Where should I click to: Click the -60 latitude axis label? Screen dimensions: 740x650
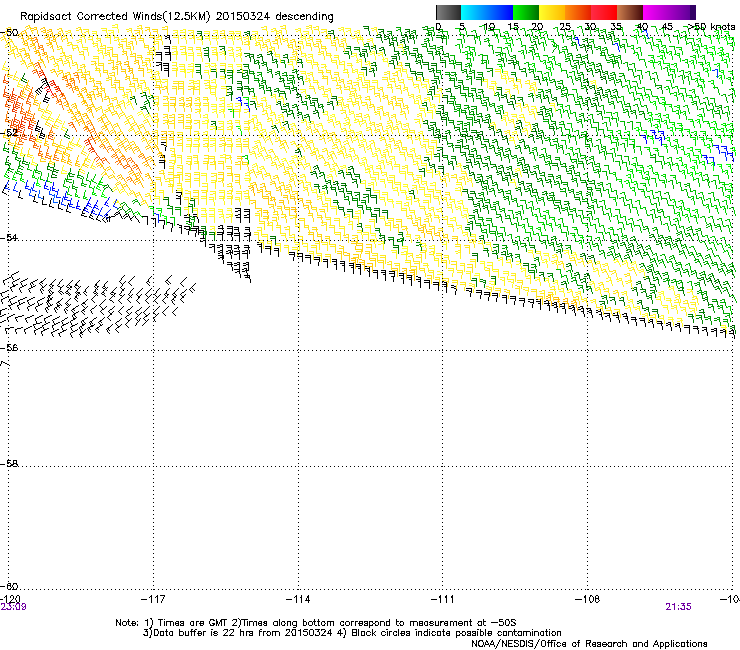click(x=10, y=586)
